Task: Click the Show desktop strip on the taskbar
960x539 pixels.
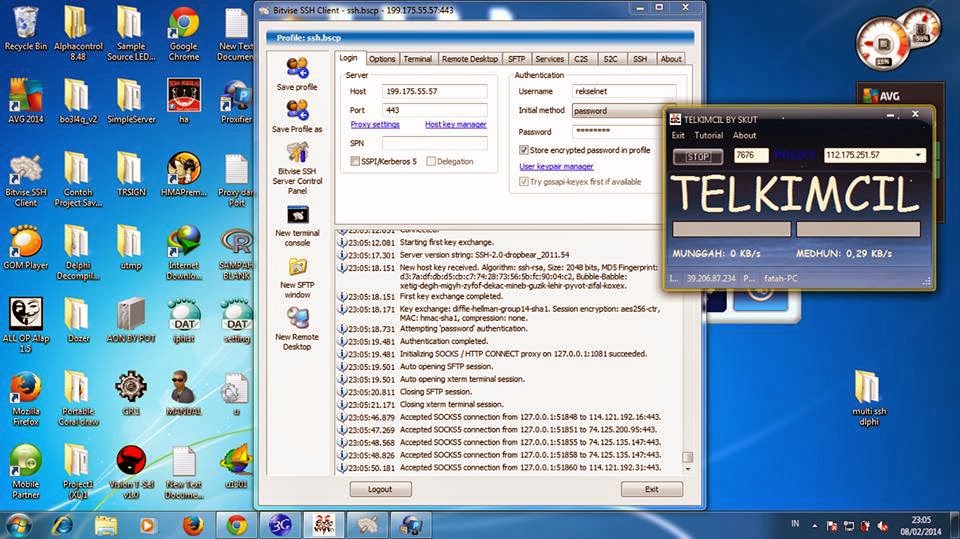Action: point(955,525)
